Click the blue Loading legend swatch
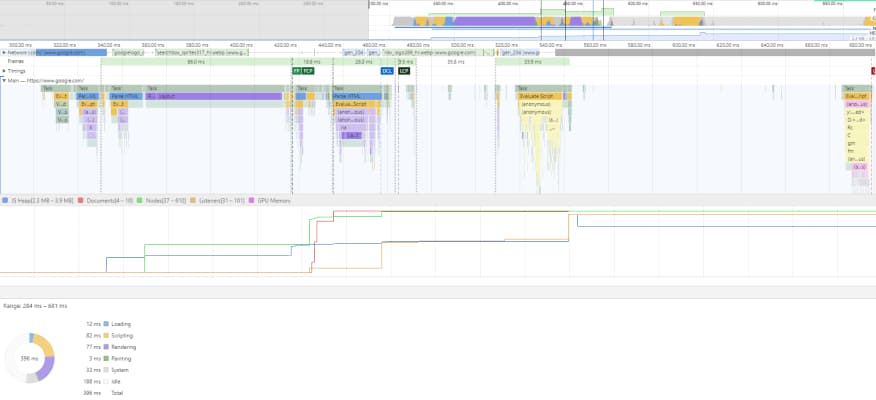 tap(106, 324)
